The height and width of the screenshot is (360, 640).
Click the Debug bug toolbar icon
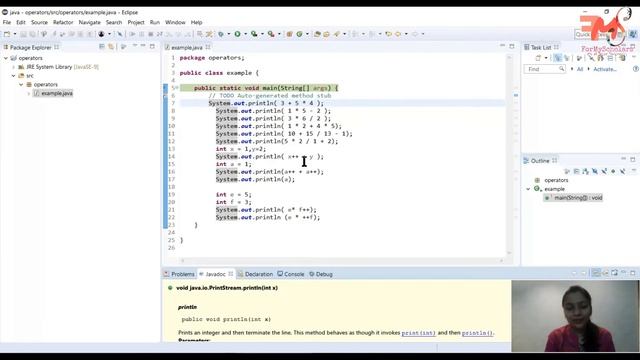pos(221,34)
